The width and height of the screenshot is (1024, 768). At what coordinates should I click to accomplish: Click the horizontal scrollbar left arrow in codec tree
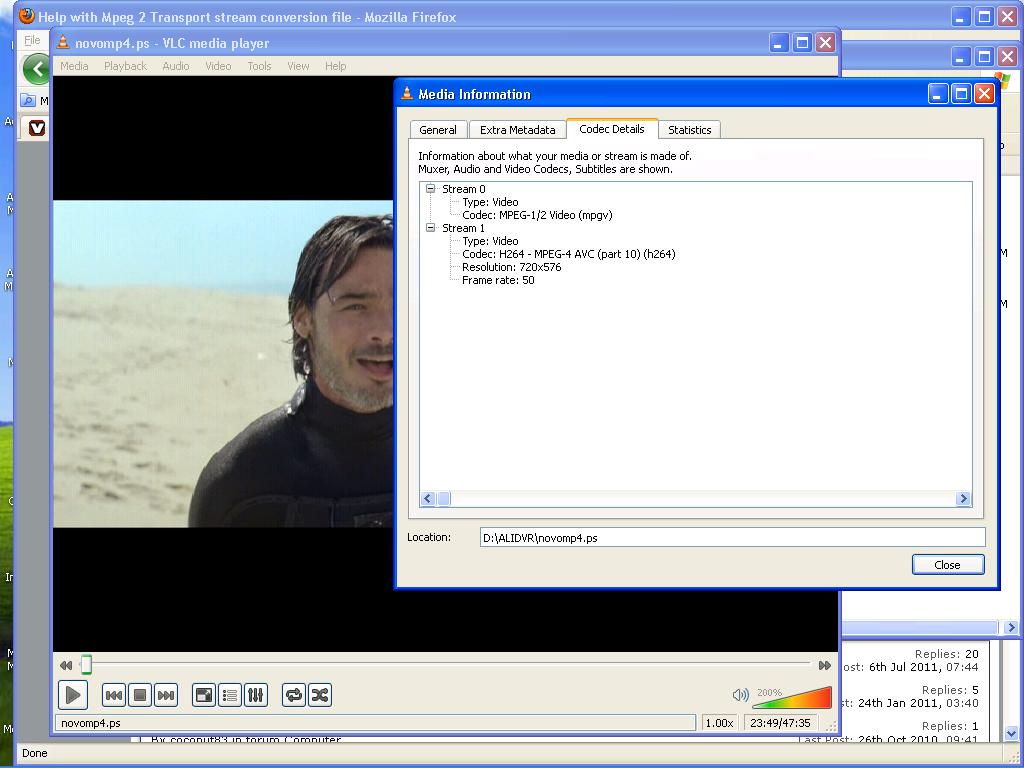tap(428, 499)
